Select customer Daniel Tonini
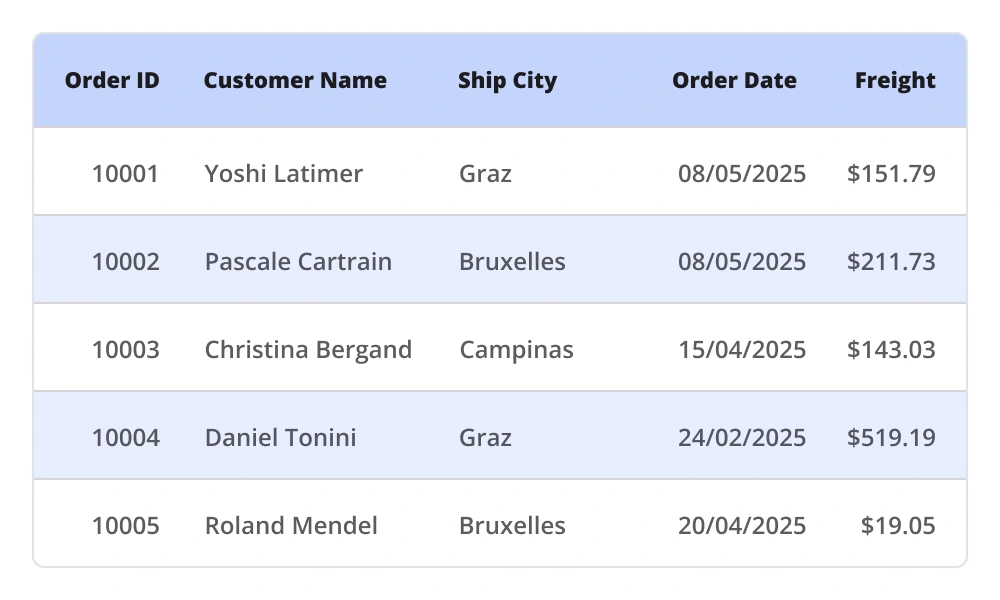The height and width of the screenshot is (600, 1000). (281, 438)
